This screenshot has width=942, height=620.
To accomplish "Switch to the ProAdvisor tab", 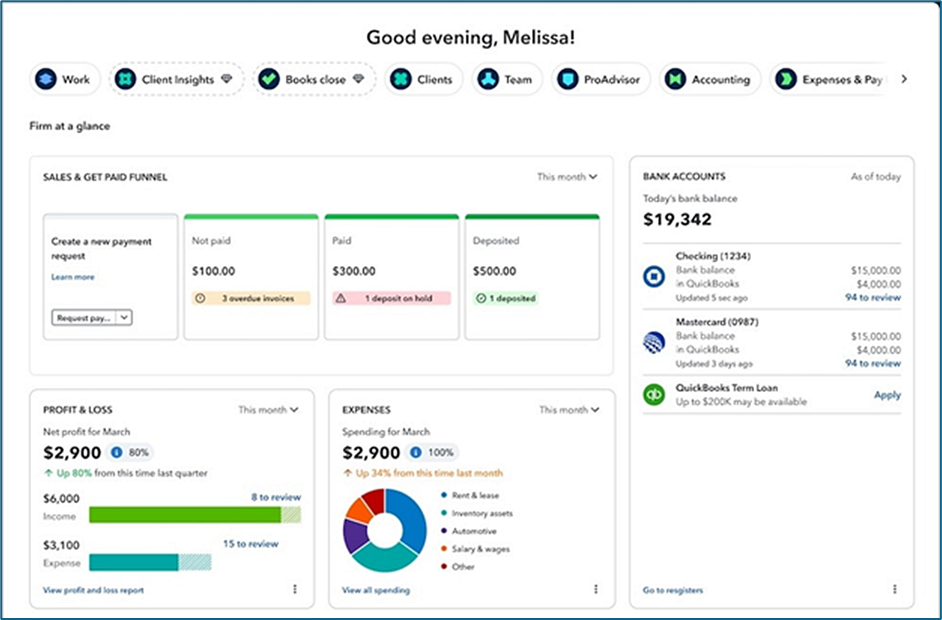I will [603, 79].
